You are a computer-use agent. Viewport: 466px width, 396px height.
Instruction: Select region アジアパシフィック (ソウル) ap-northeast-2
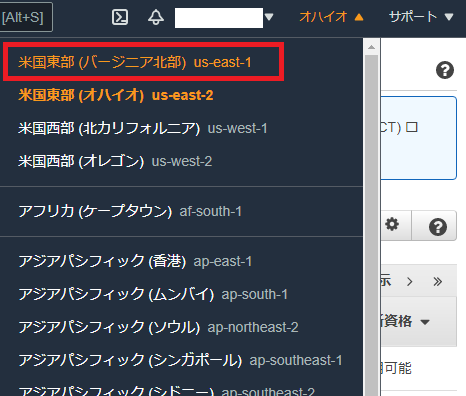(x=158, y=327)
